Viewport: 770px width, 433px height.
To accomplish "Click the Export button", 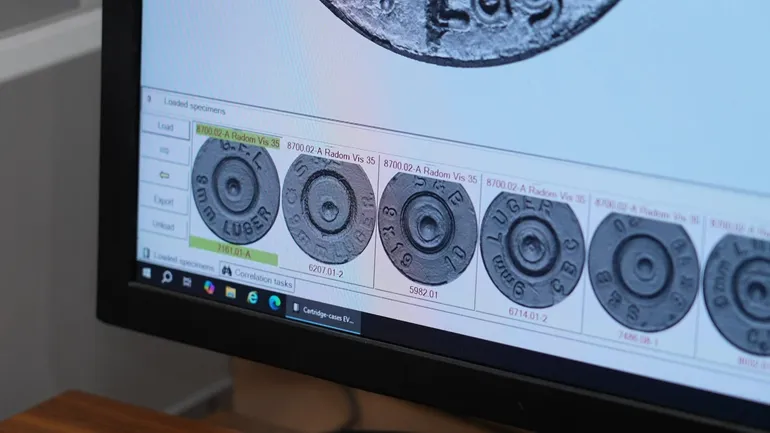I will 164,201.
